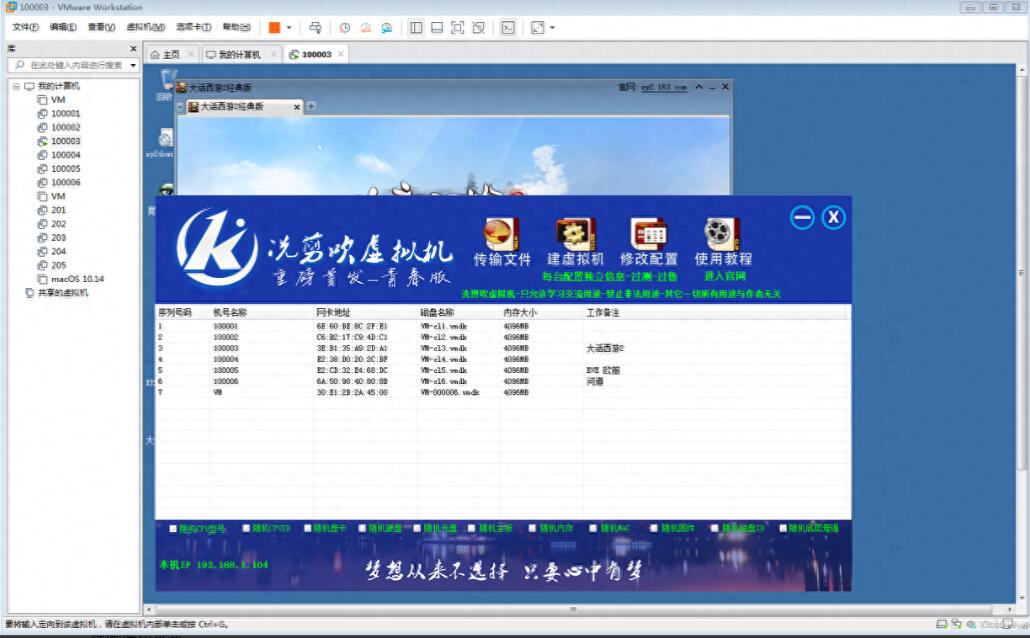Close the 100003 VMware tab
1030x638 pixels.
tap(341, 55)
